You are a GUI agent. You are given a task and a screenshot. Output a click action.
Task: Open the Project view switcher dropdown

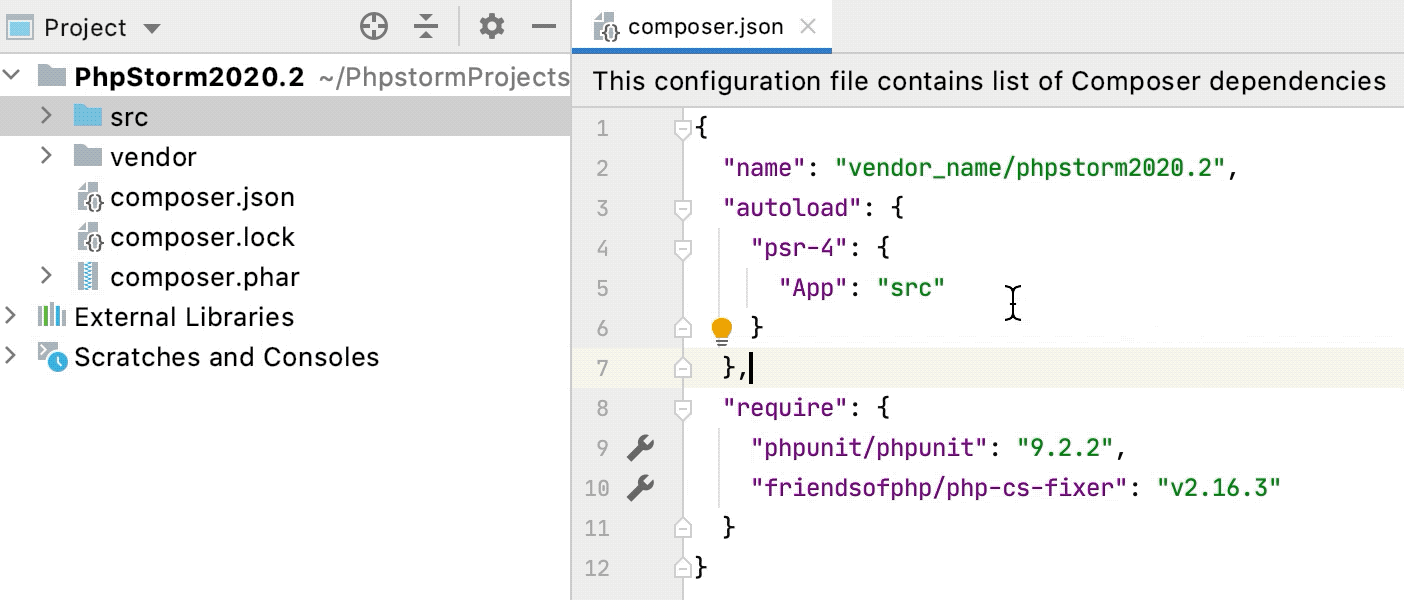click(152, 27)
